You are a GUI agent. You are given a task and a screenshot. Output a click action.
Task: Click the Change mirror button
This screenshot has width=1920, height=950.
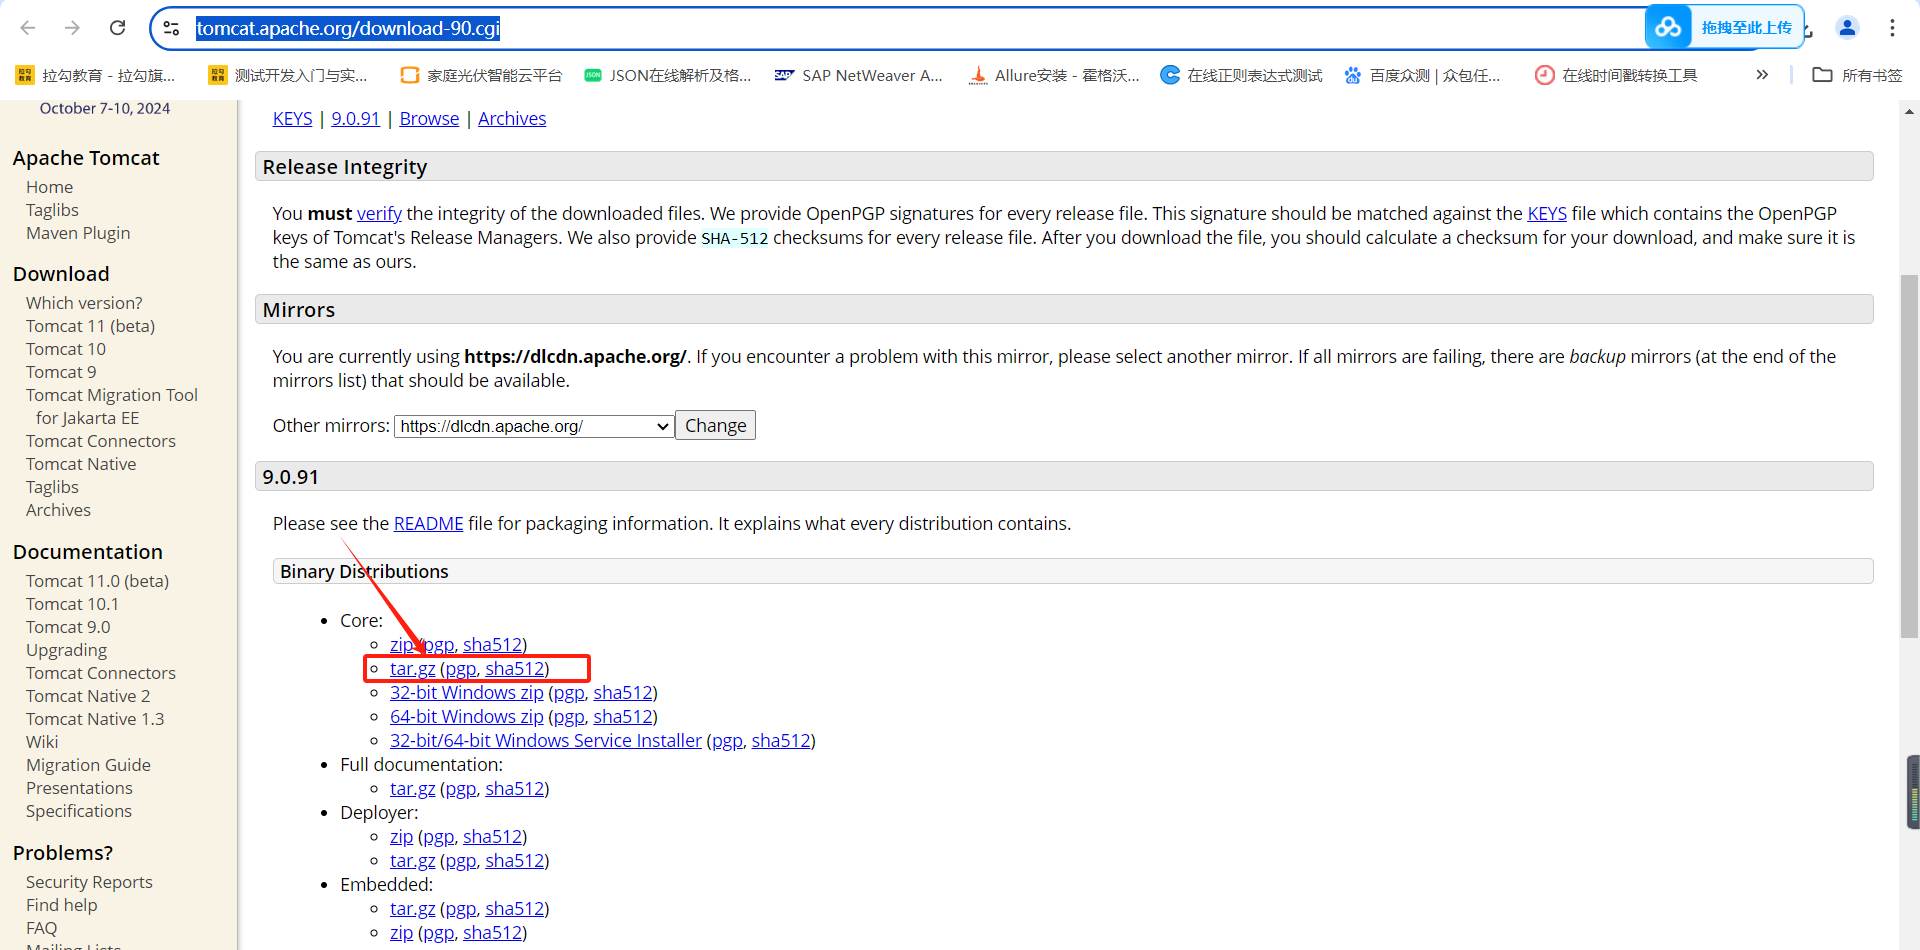715,425
